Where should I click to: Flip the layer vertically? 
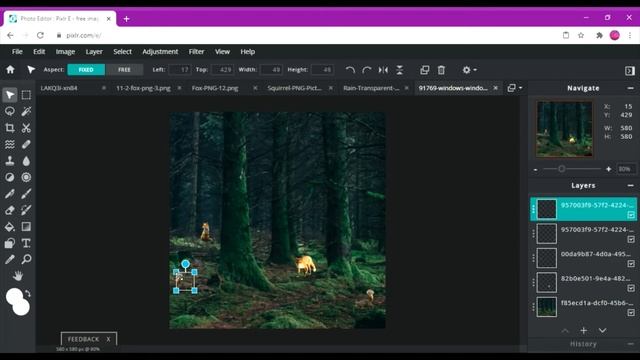tap(400, 70)
